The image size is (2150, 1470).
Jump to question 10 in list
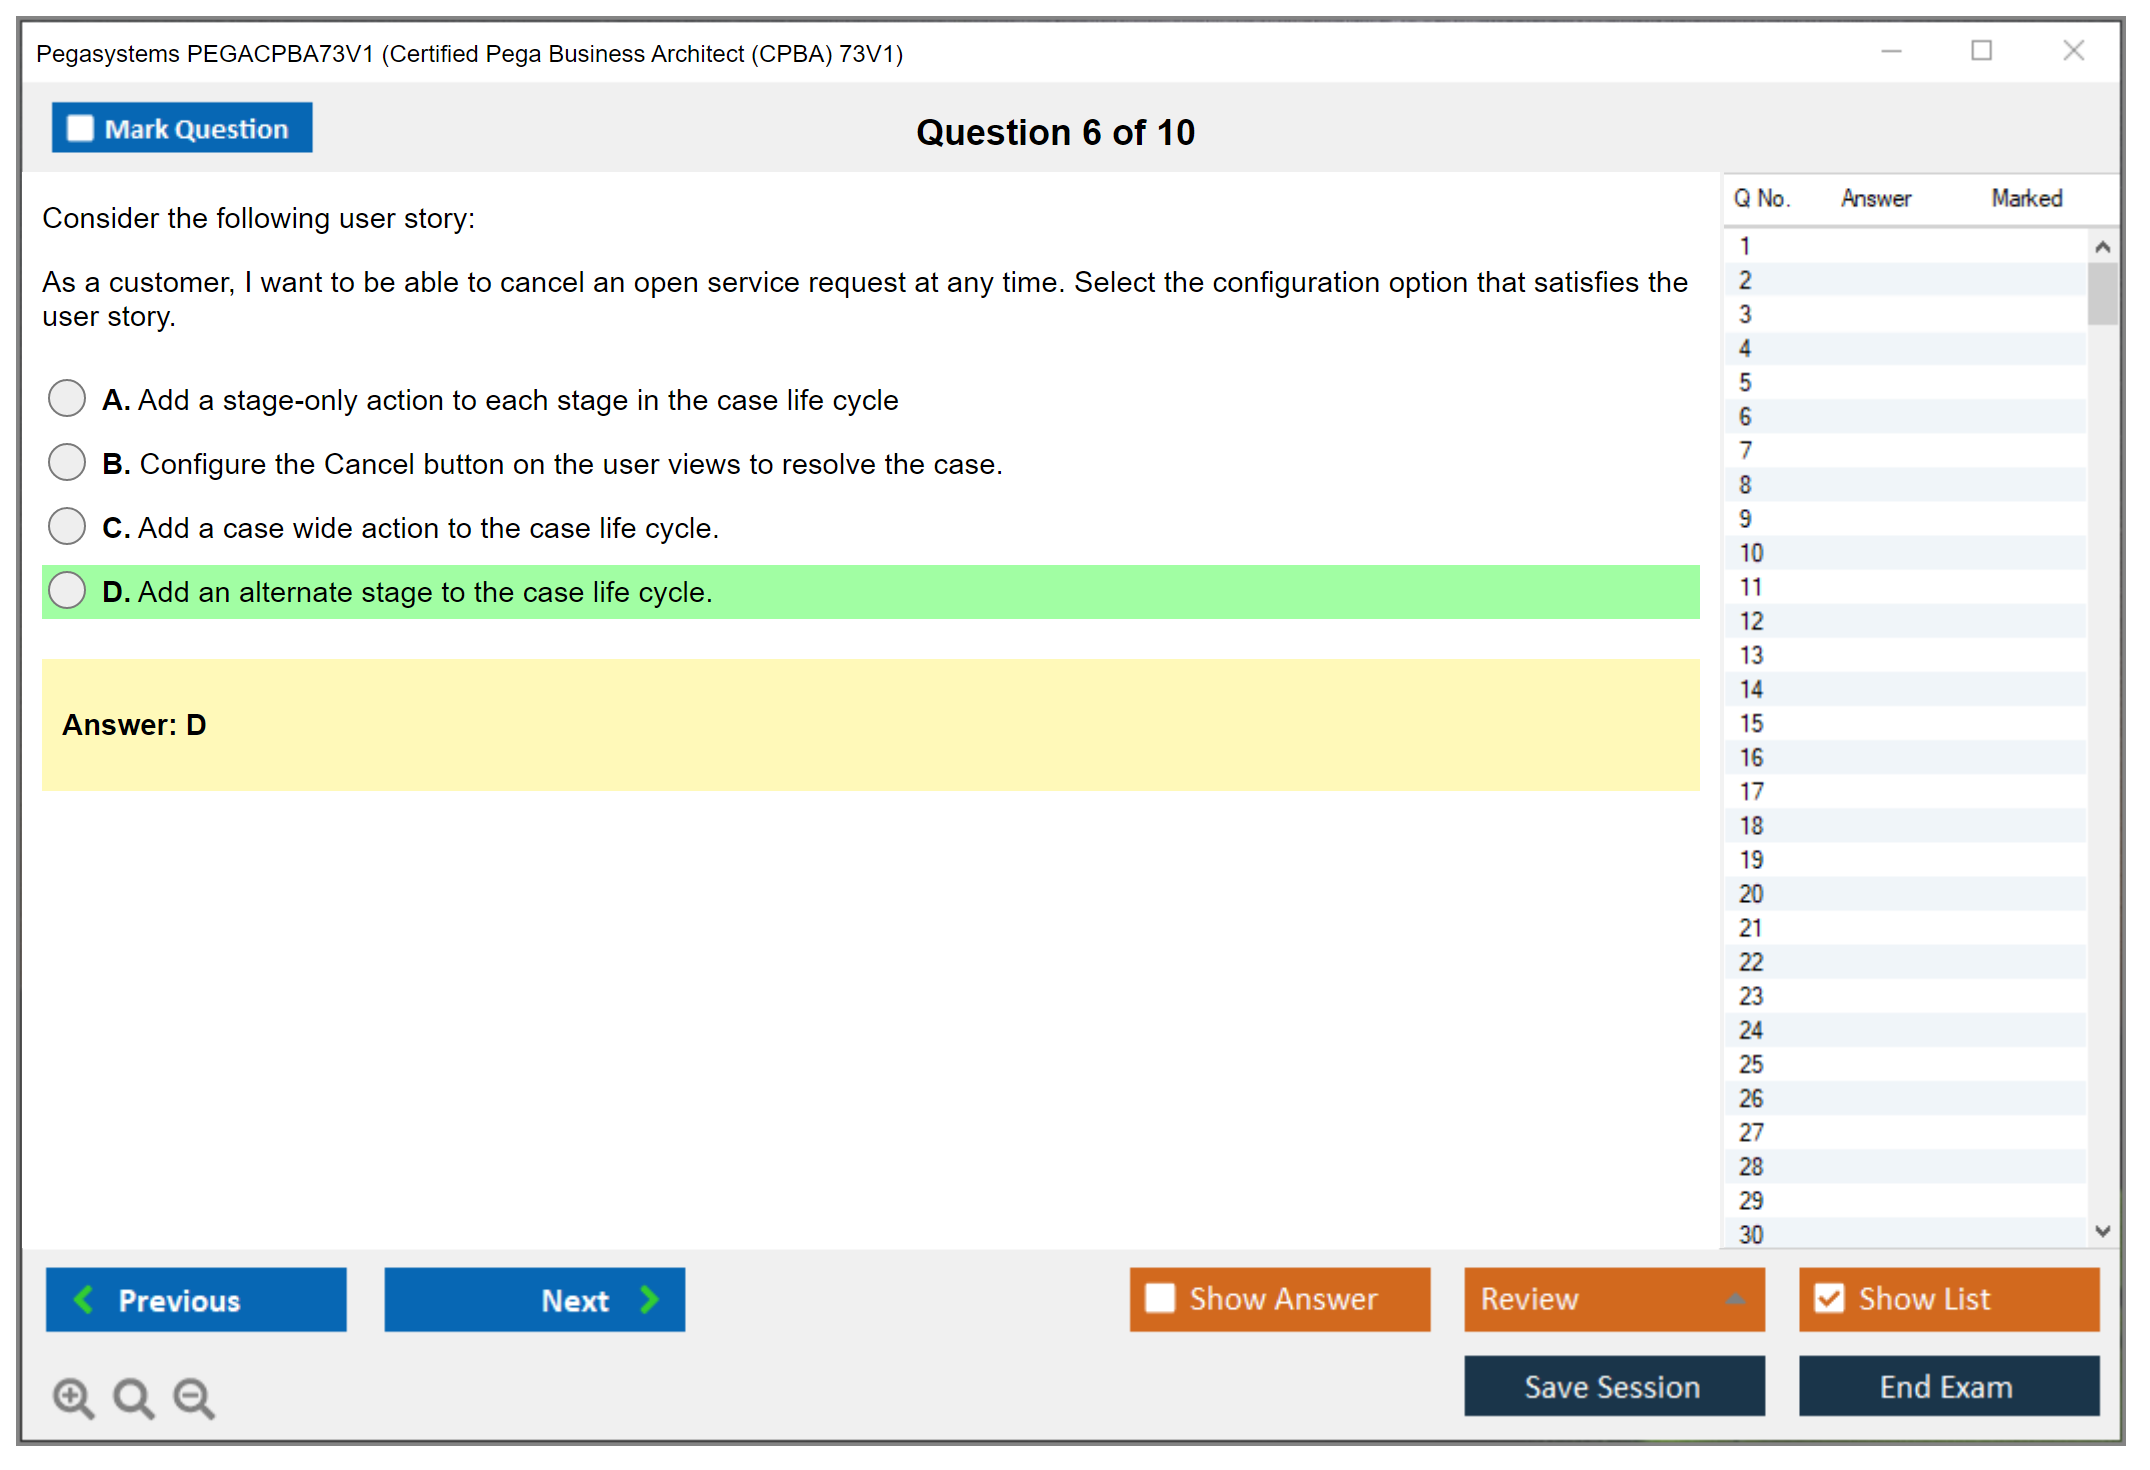(1751, 553)
